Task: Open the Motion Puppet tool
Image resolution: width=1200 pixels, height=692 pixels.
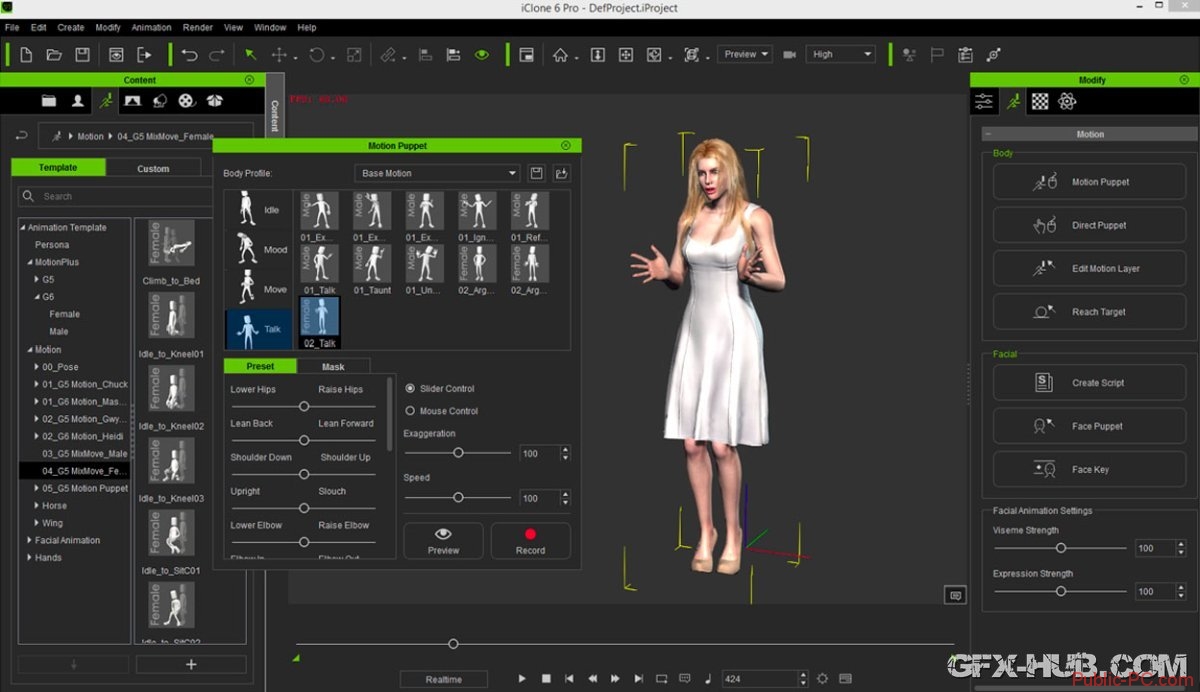Action: [x=1089, y=182]
